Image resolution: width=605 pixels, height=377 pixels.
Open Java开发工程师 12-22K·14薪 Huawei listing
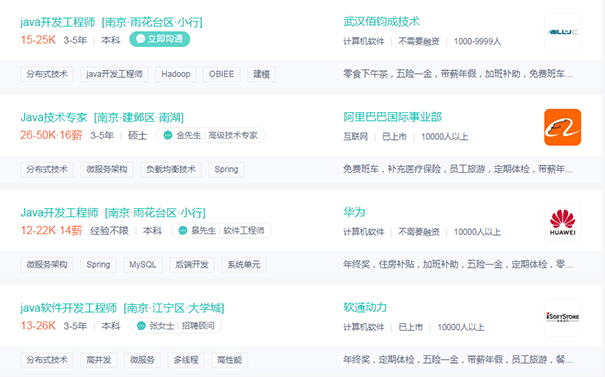[x=113, y=213]
